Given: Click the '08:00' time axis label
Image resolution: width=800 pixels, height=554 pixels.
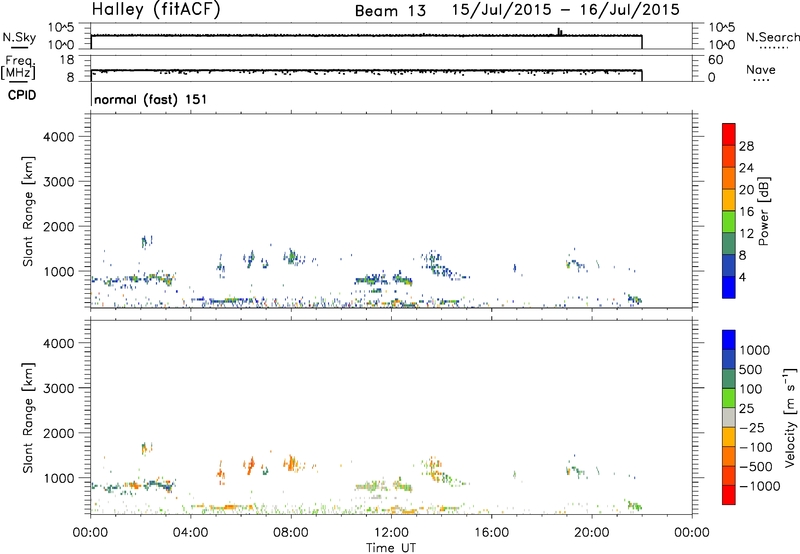Looking at the screenshot, I should [291, 533].
